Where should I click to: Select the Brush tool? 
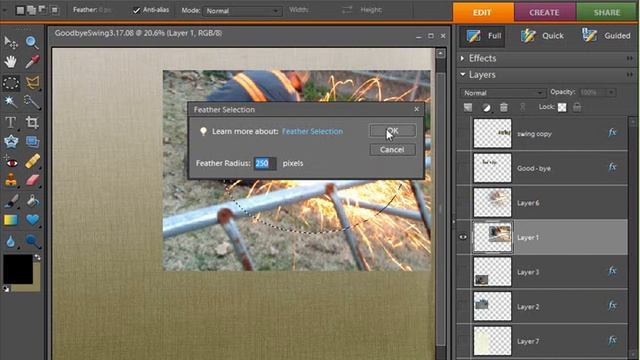(11, 201)
